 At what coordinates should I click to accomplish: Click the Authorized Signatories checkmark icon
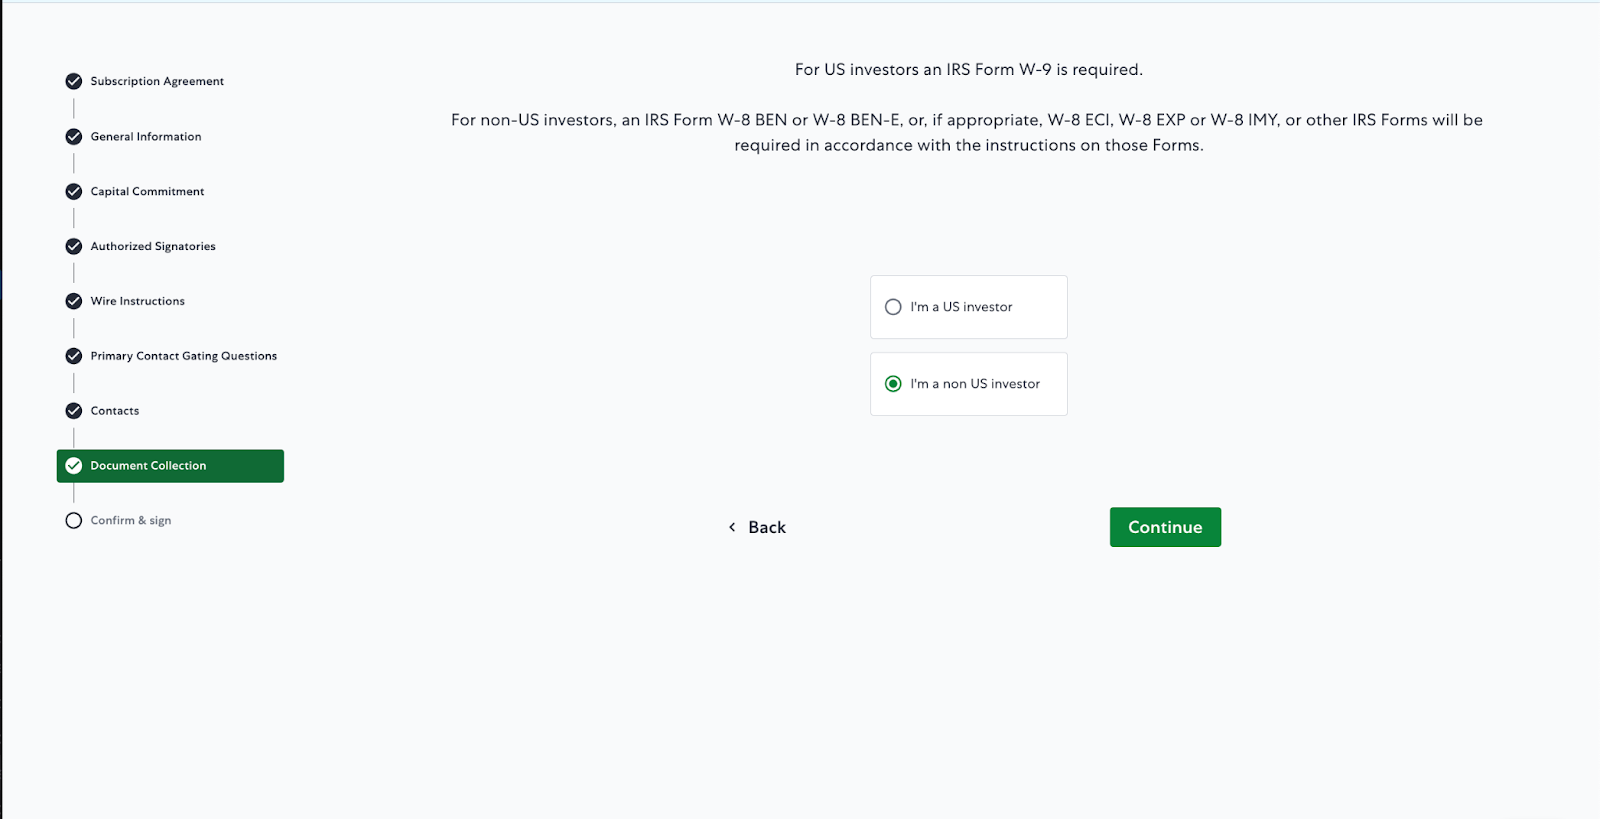click(74, 247)
